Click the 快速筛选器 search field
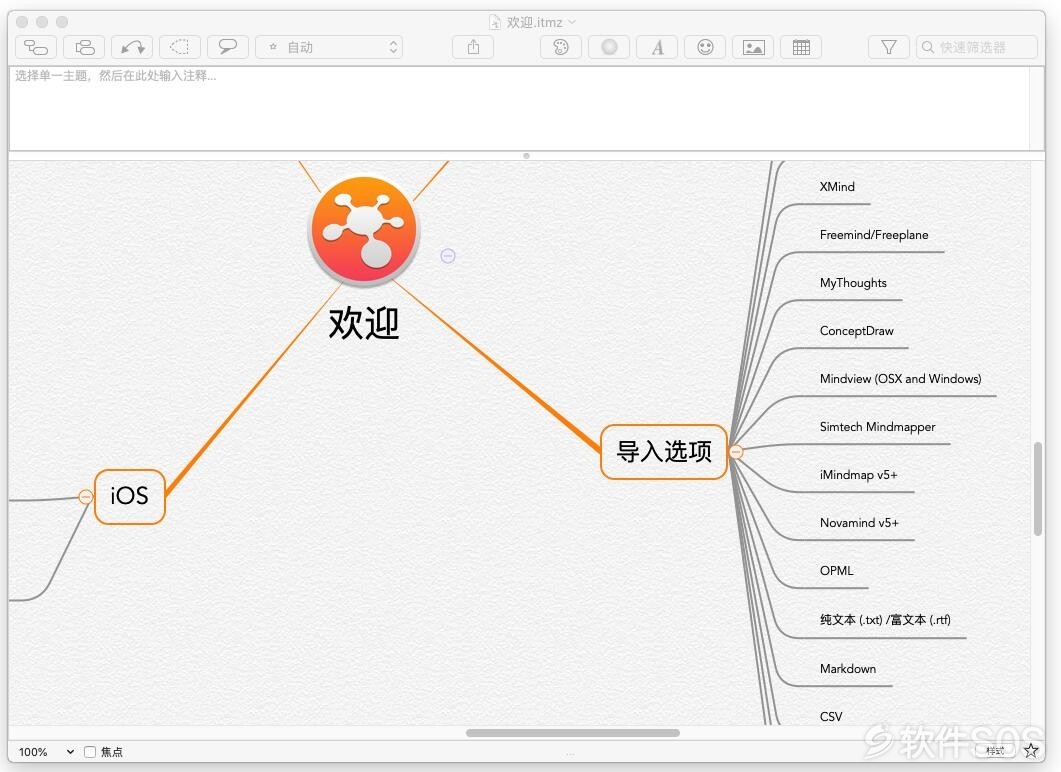Screen dimensions: 1061x772 pyautogui.click(x=976, y=47)
